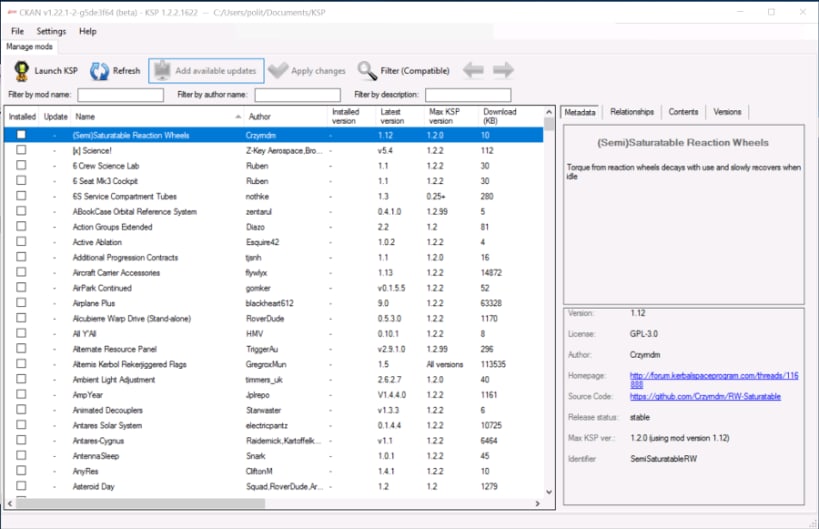Launch KSP via the Kerbal icon
The width and height of the screenshot is (819, 529).
tap(21, 70)
